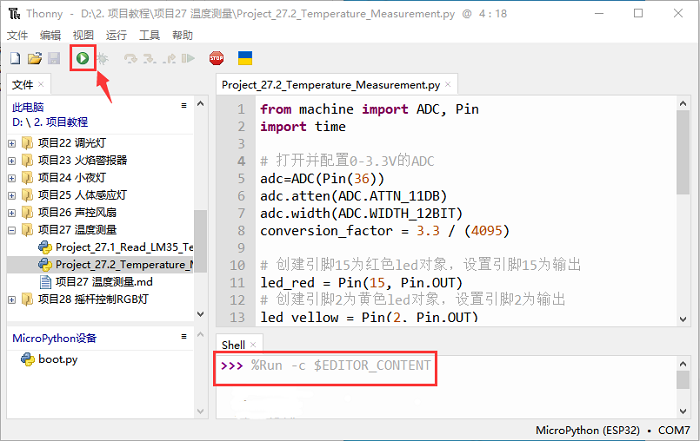The height and width of the screenshot is (441, 700).
Task: Expand the 项目22 调光灯 folder
Action: (12, 143)
